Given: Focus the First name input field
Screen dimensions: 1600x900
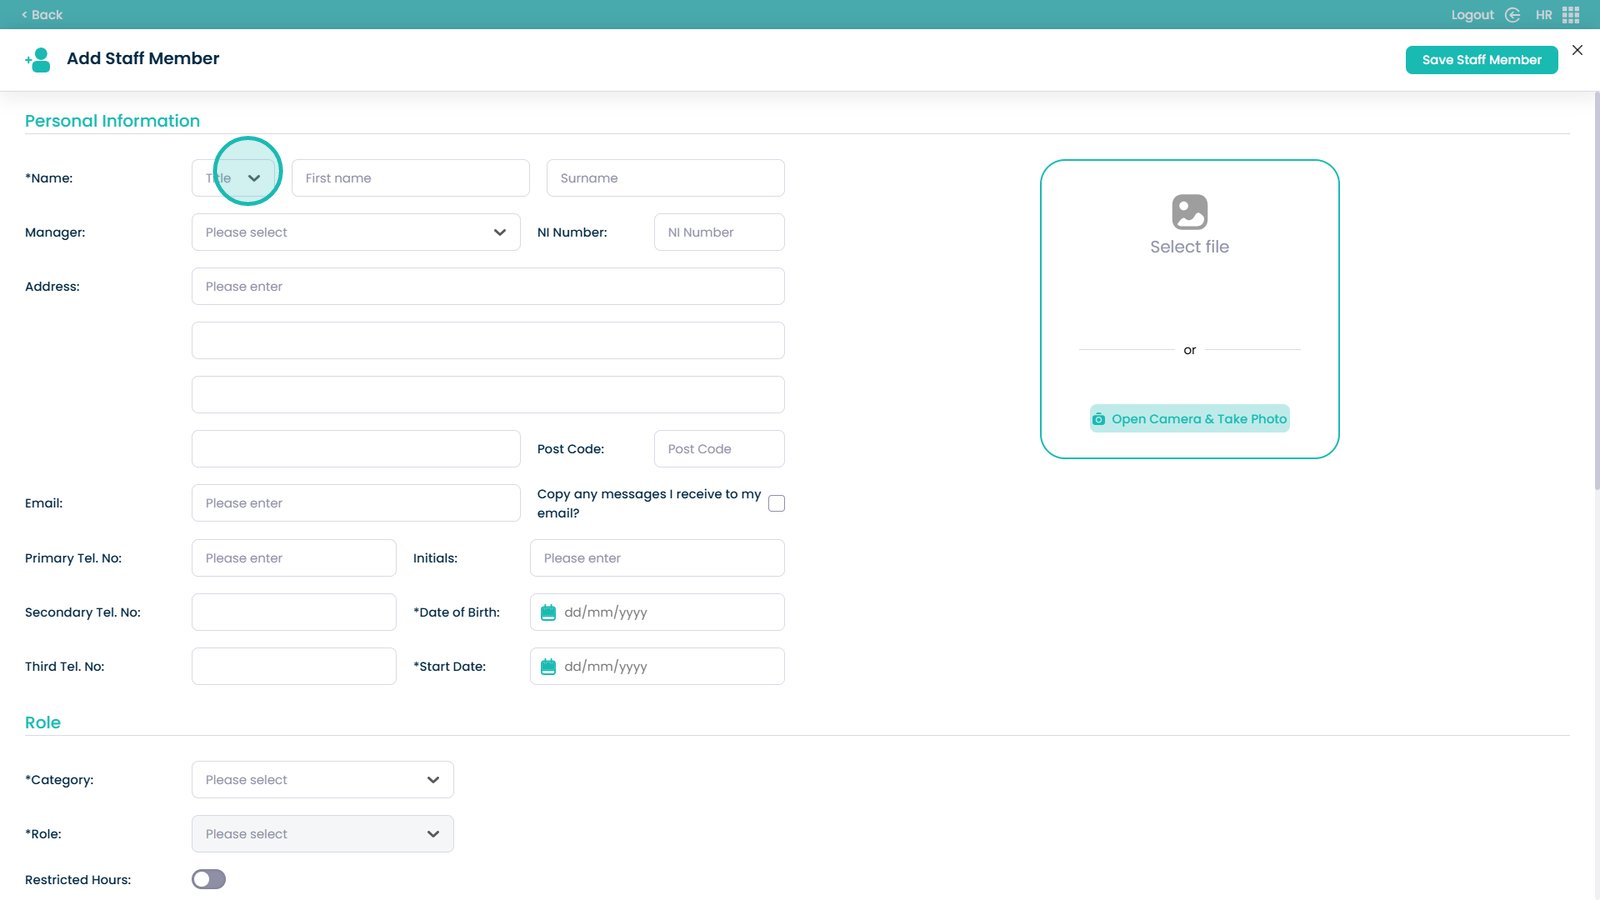Looking at the screenshot, I should [410, 178].
